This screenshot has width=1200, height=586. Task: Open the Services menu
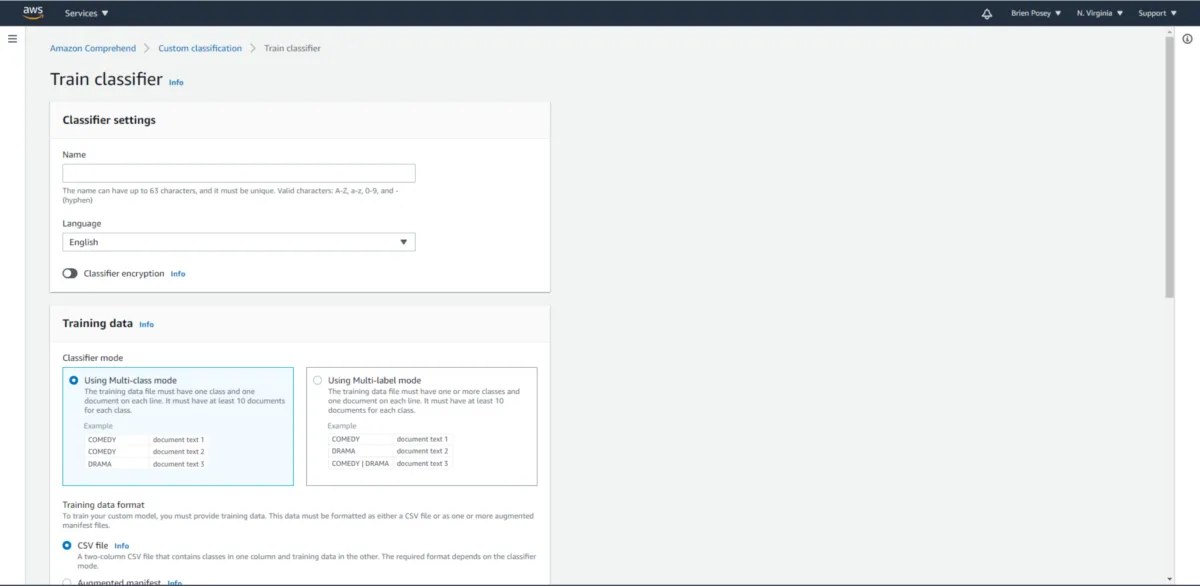click(x=87, y=13)
